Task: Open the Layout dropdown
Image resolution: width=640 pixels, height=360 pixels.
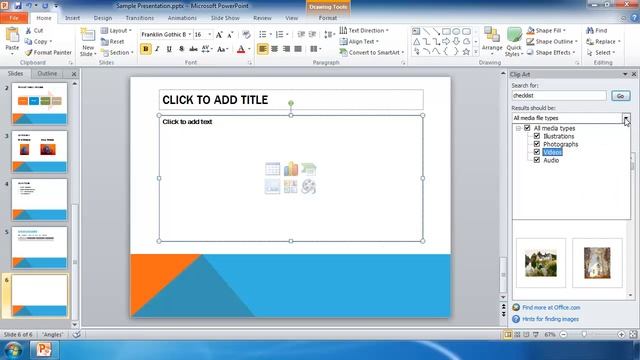Action: 116,31
